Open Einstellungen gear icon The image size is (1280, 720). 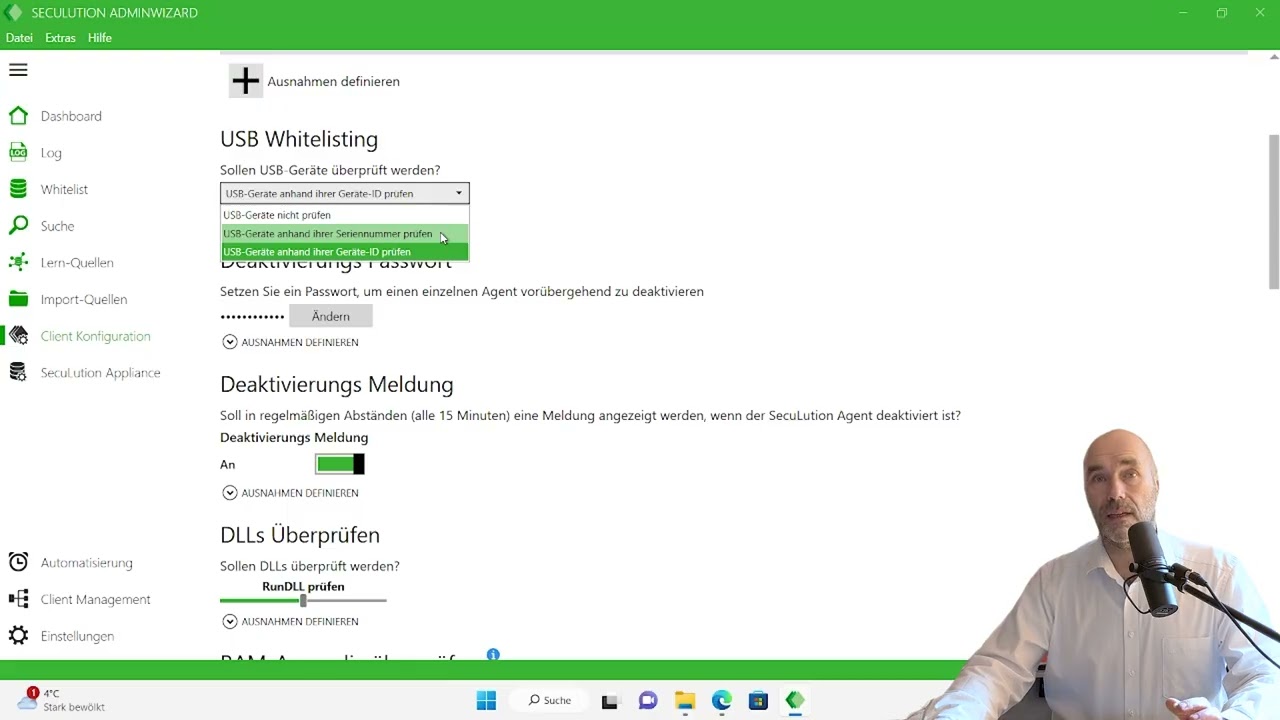coord(18,636)
